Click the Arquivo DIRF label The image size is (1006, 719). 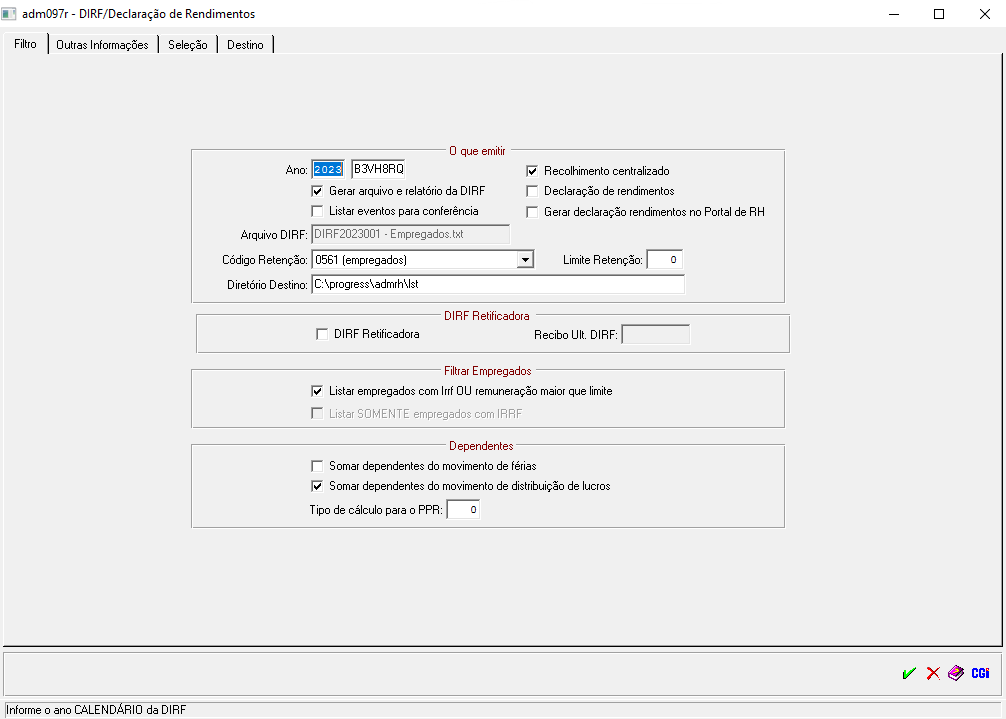pyautogui.click(x=274, y=235)
